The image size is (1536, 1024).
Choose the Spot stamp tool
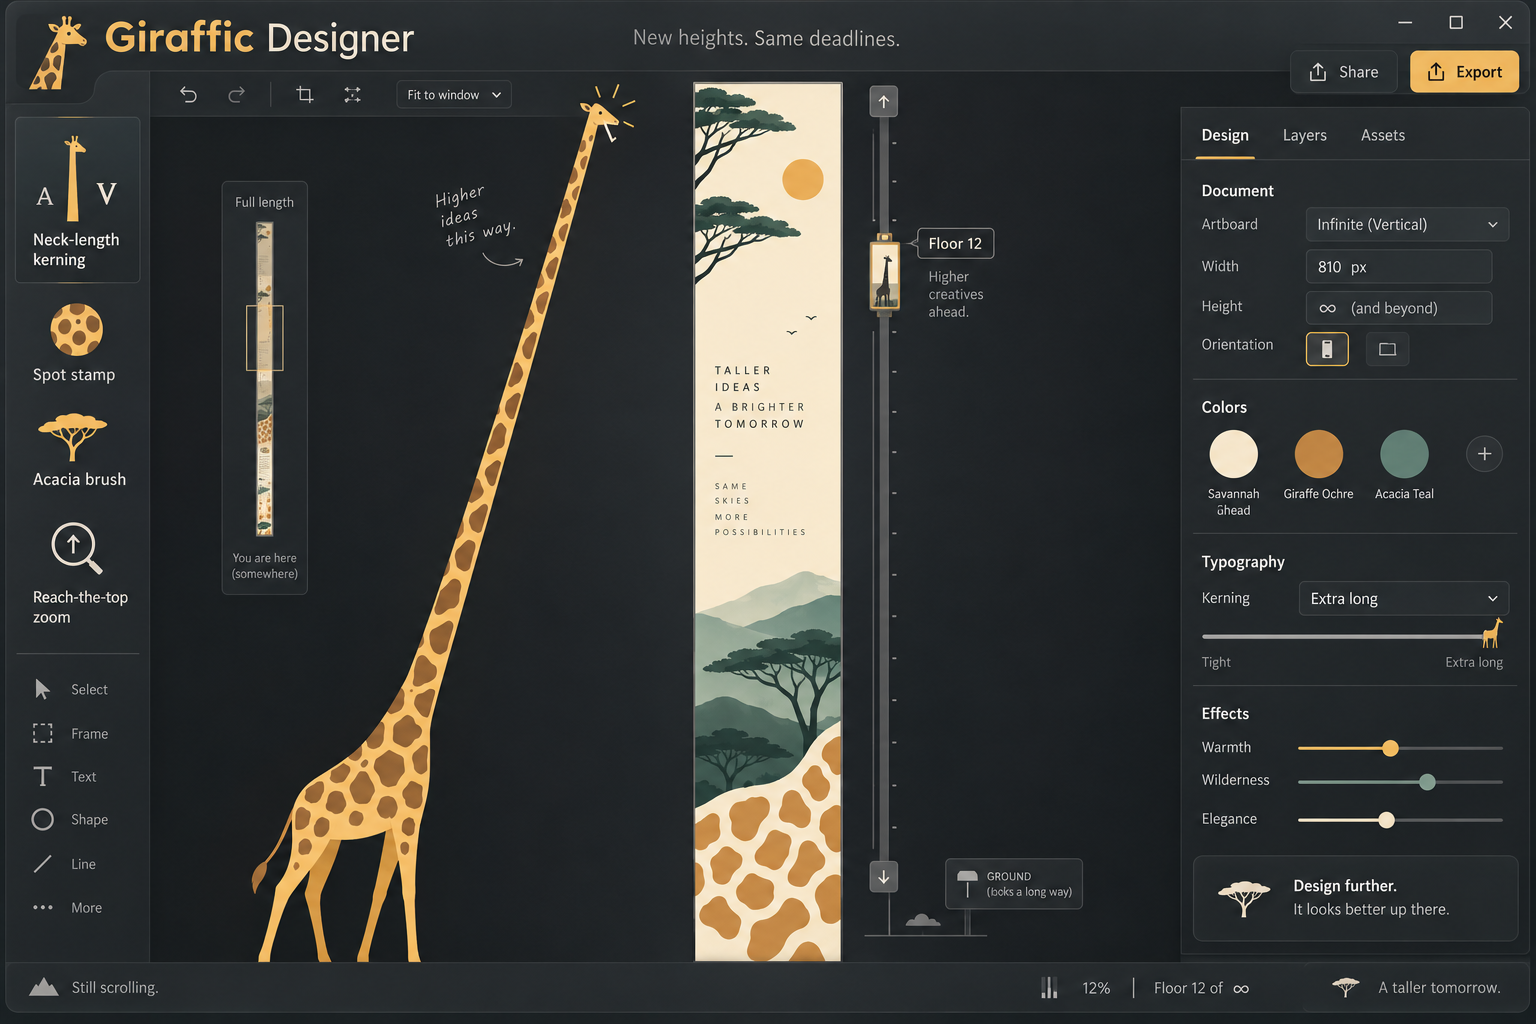coord(77,343)
